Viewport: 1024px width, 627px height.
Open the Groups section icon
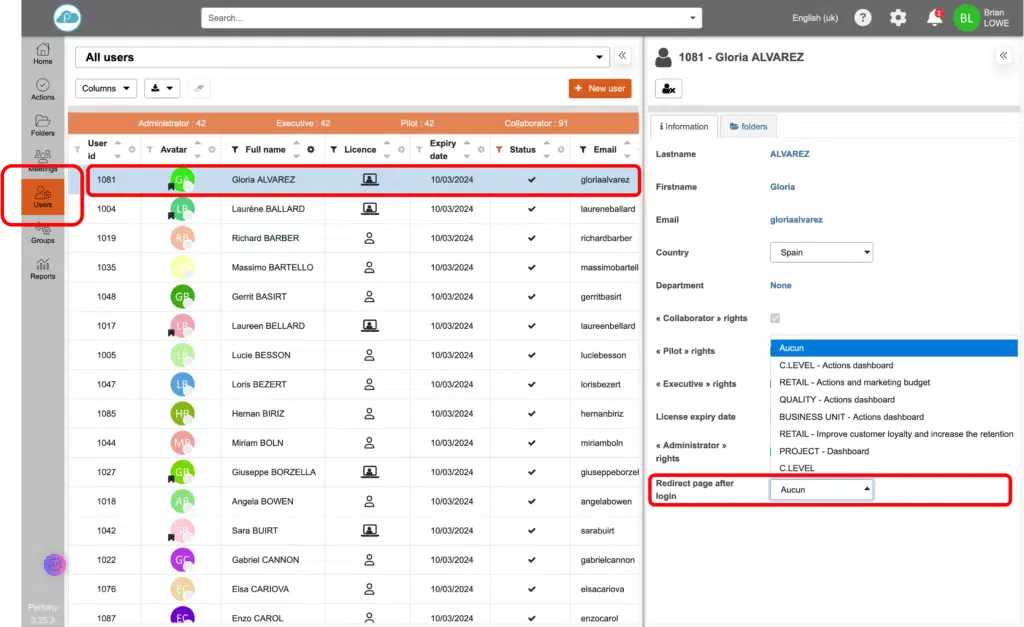click(42, 232)
